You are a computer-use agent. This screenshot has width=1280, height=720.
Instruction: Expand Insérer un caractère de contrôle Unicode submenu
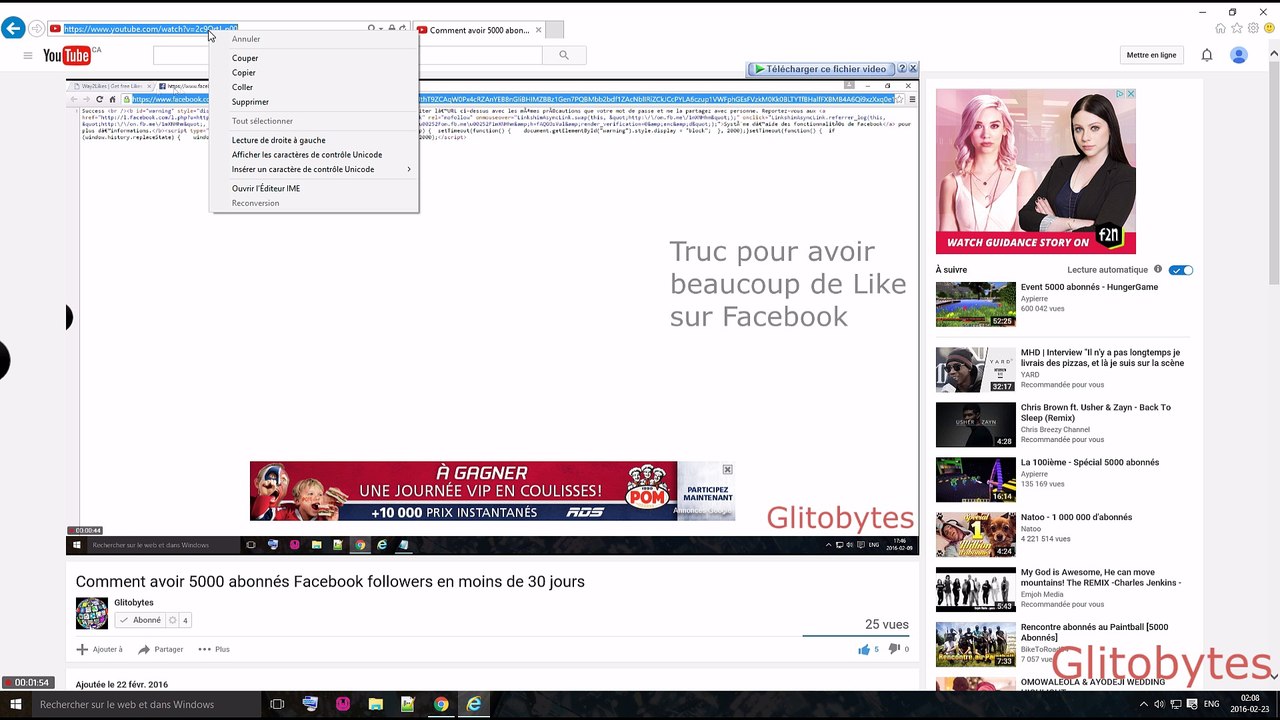[313, 169]
